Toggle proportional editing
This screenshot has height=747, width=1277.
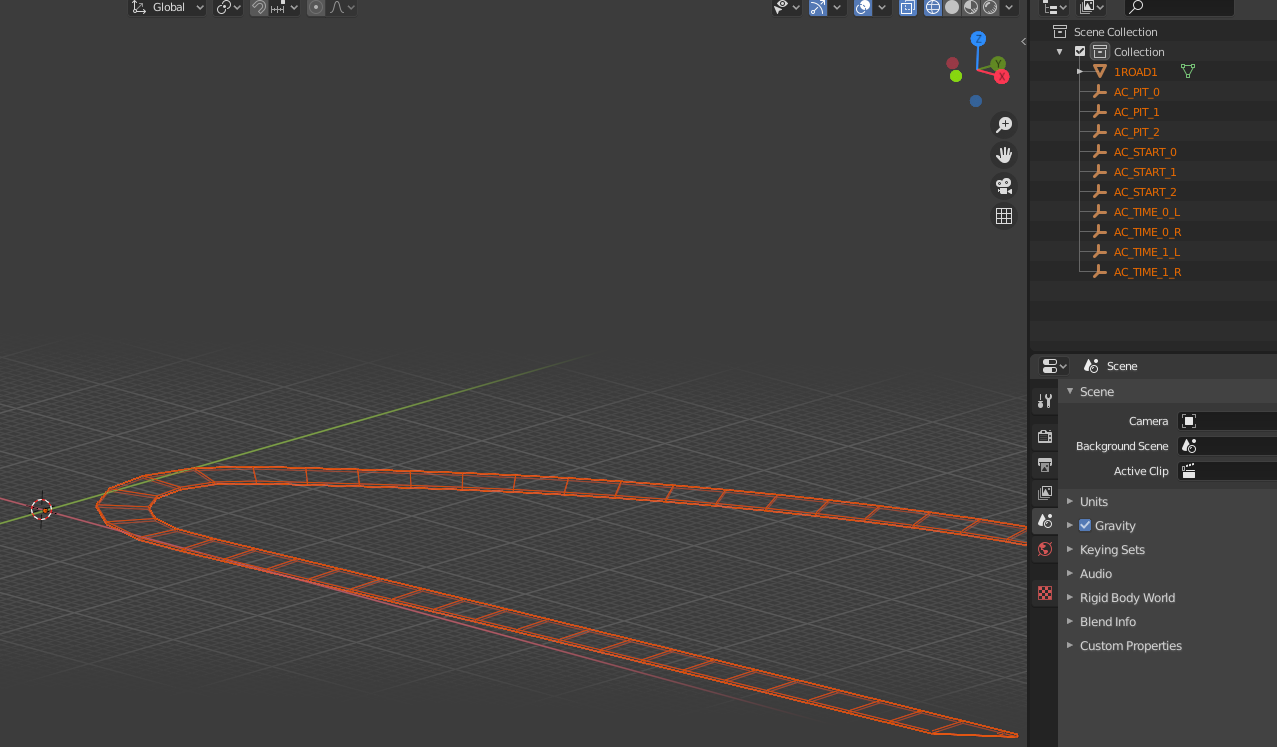click(x=316, y=7)
